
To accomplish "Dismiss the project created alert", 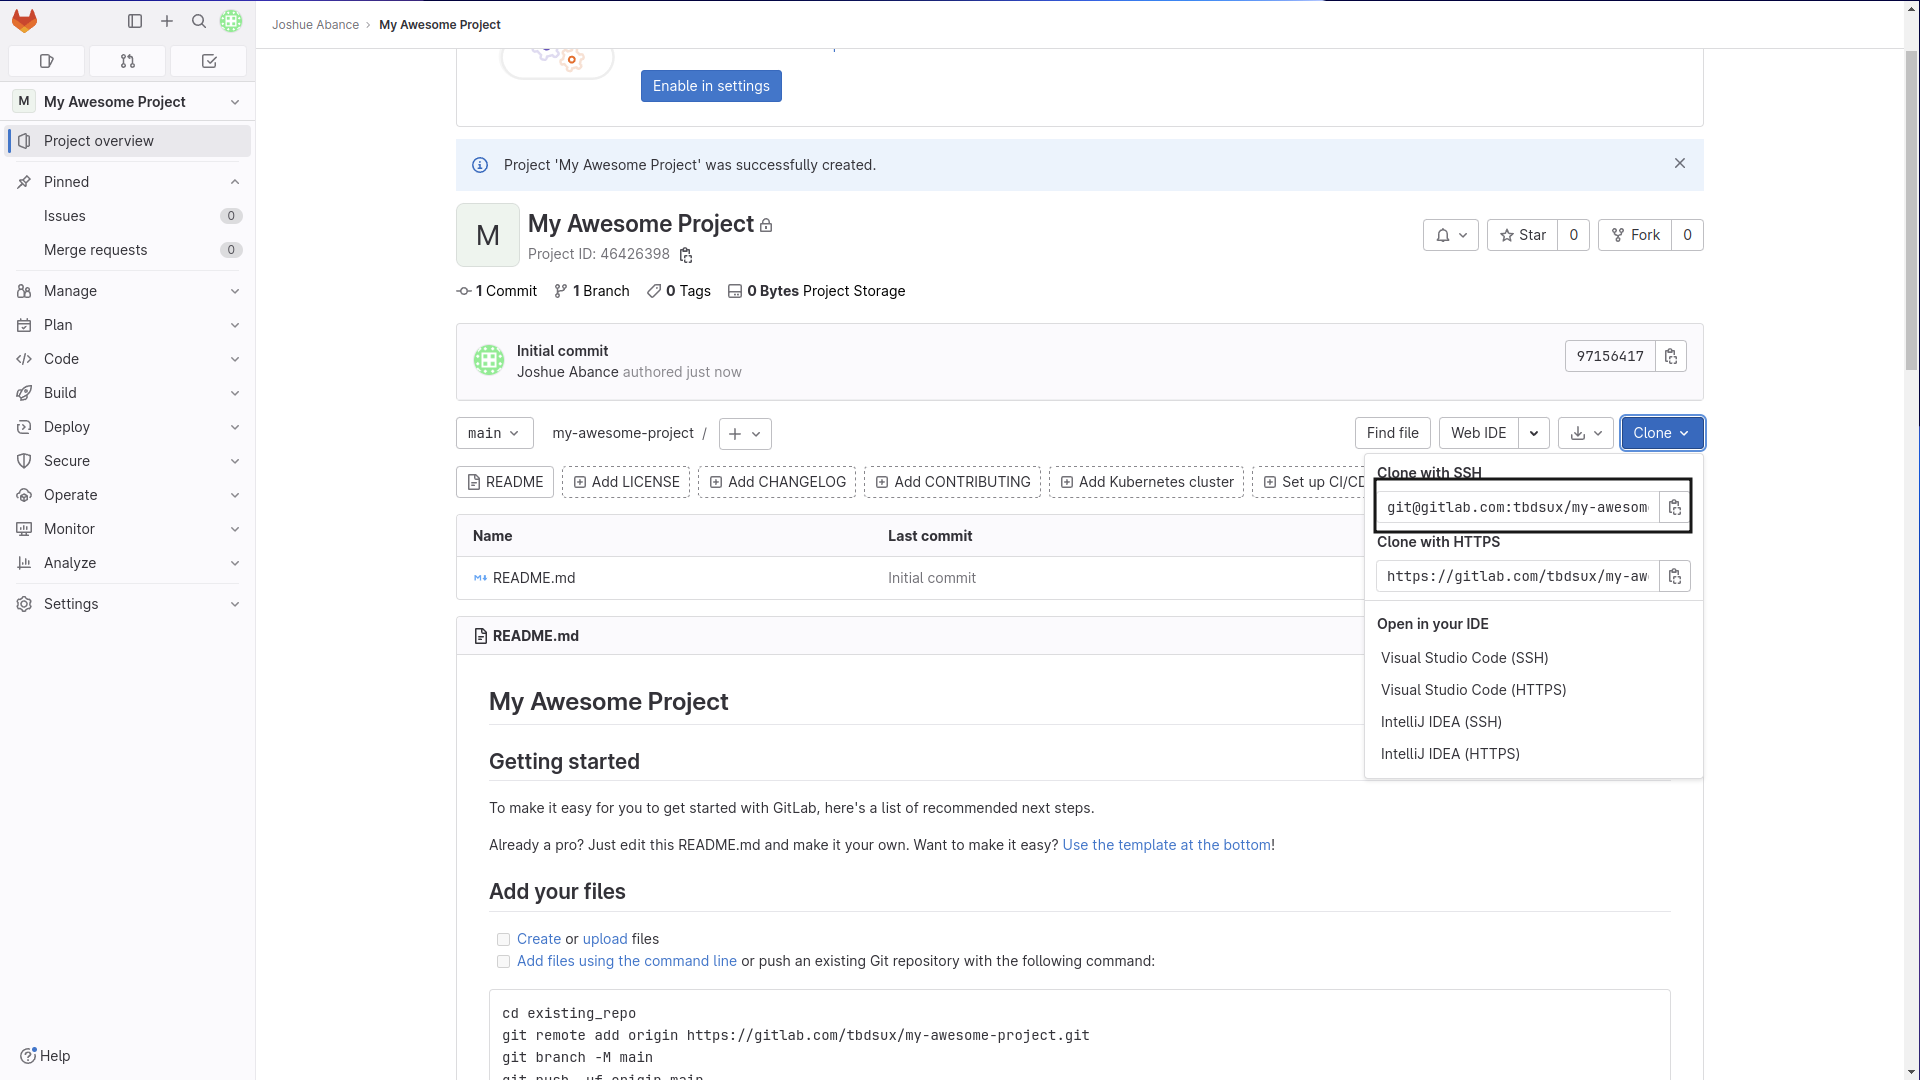I will 1680,164.
